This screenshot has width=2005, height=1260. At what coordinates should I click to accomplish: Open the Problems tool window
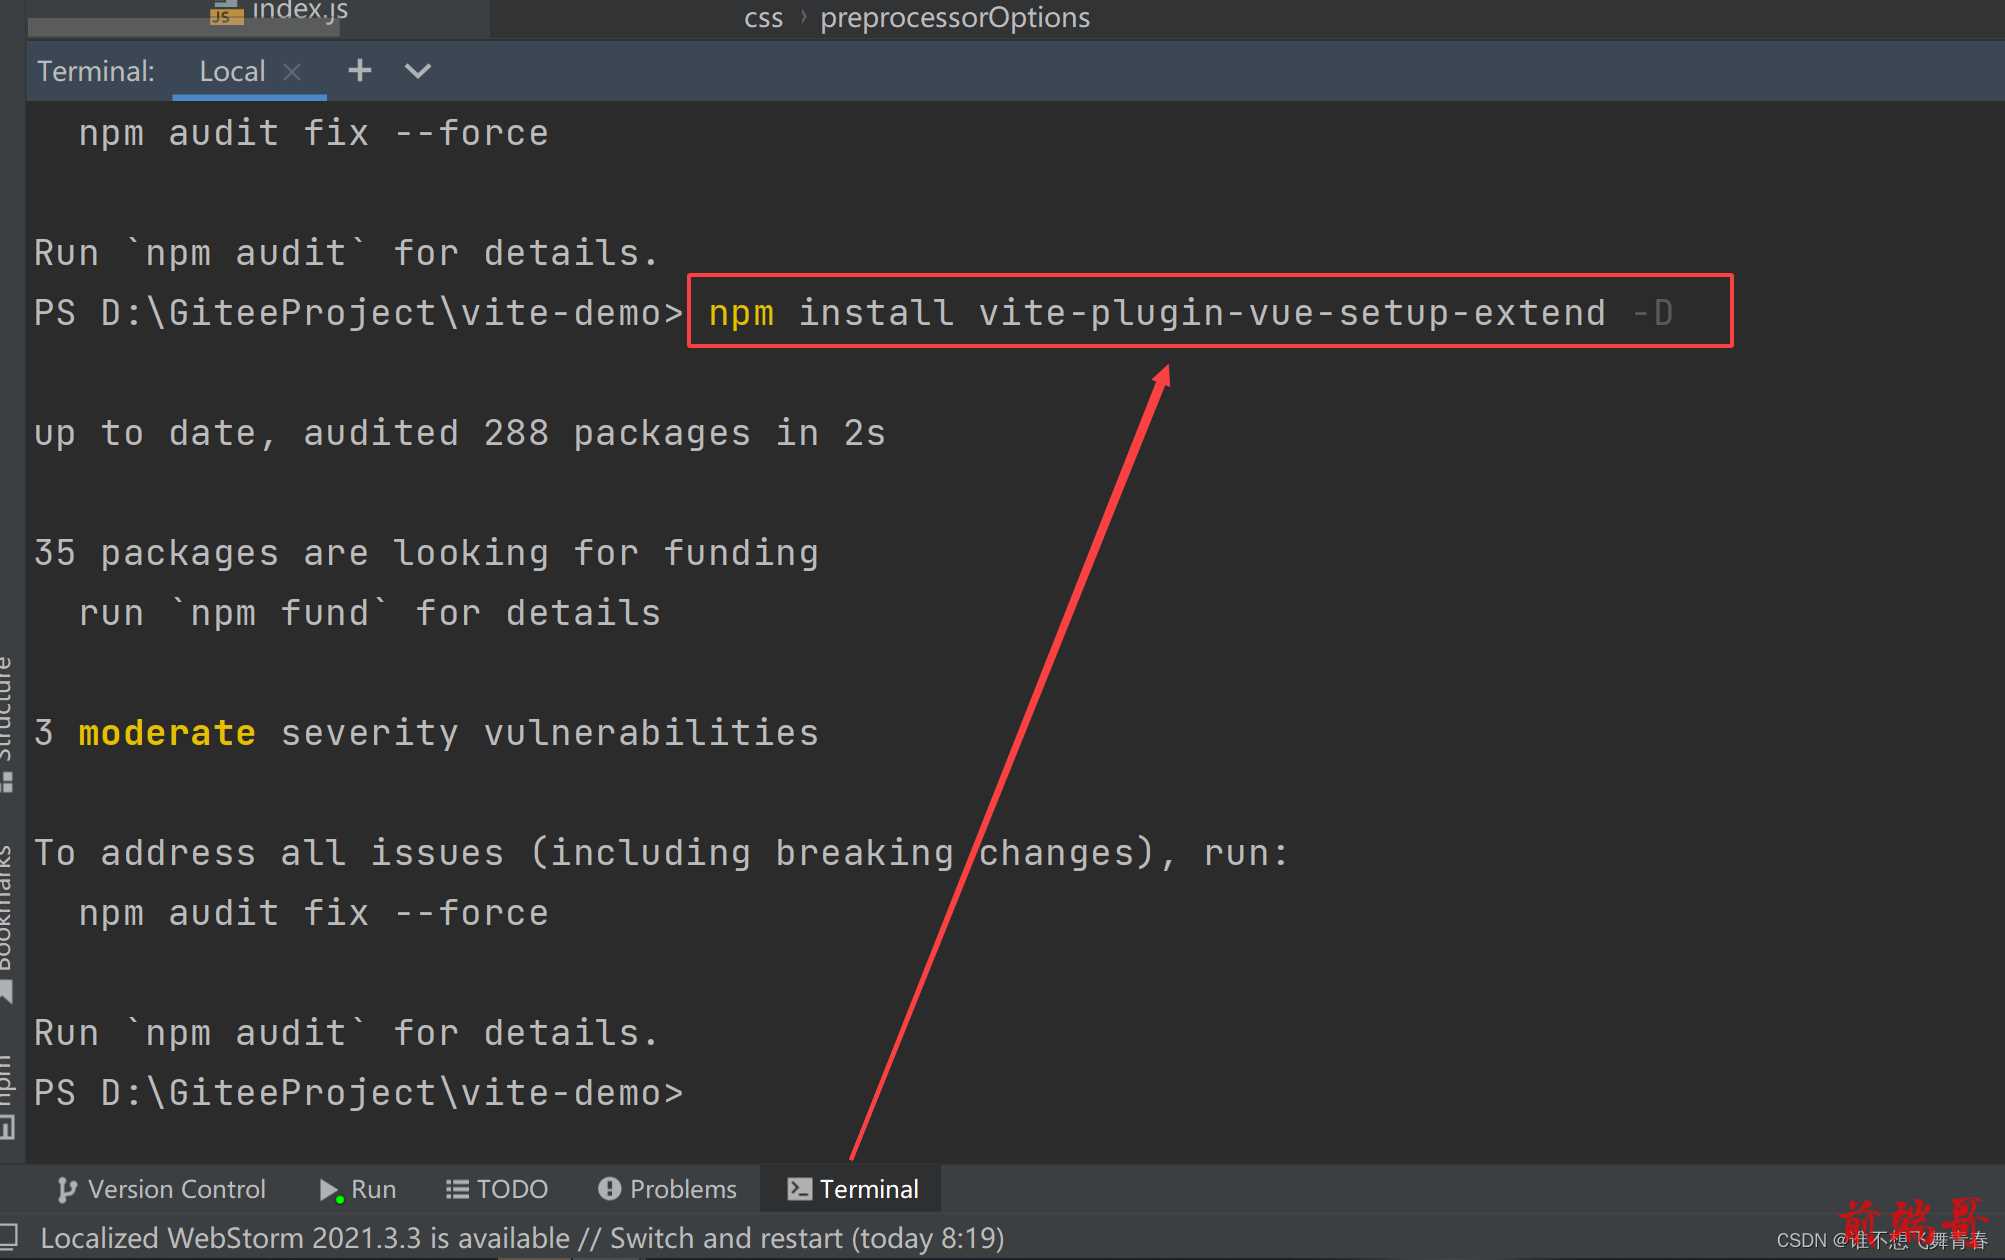point(667,1189)
